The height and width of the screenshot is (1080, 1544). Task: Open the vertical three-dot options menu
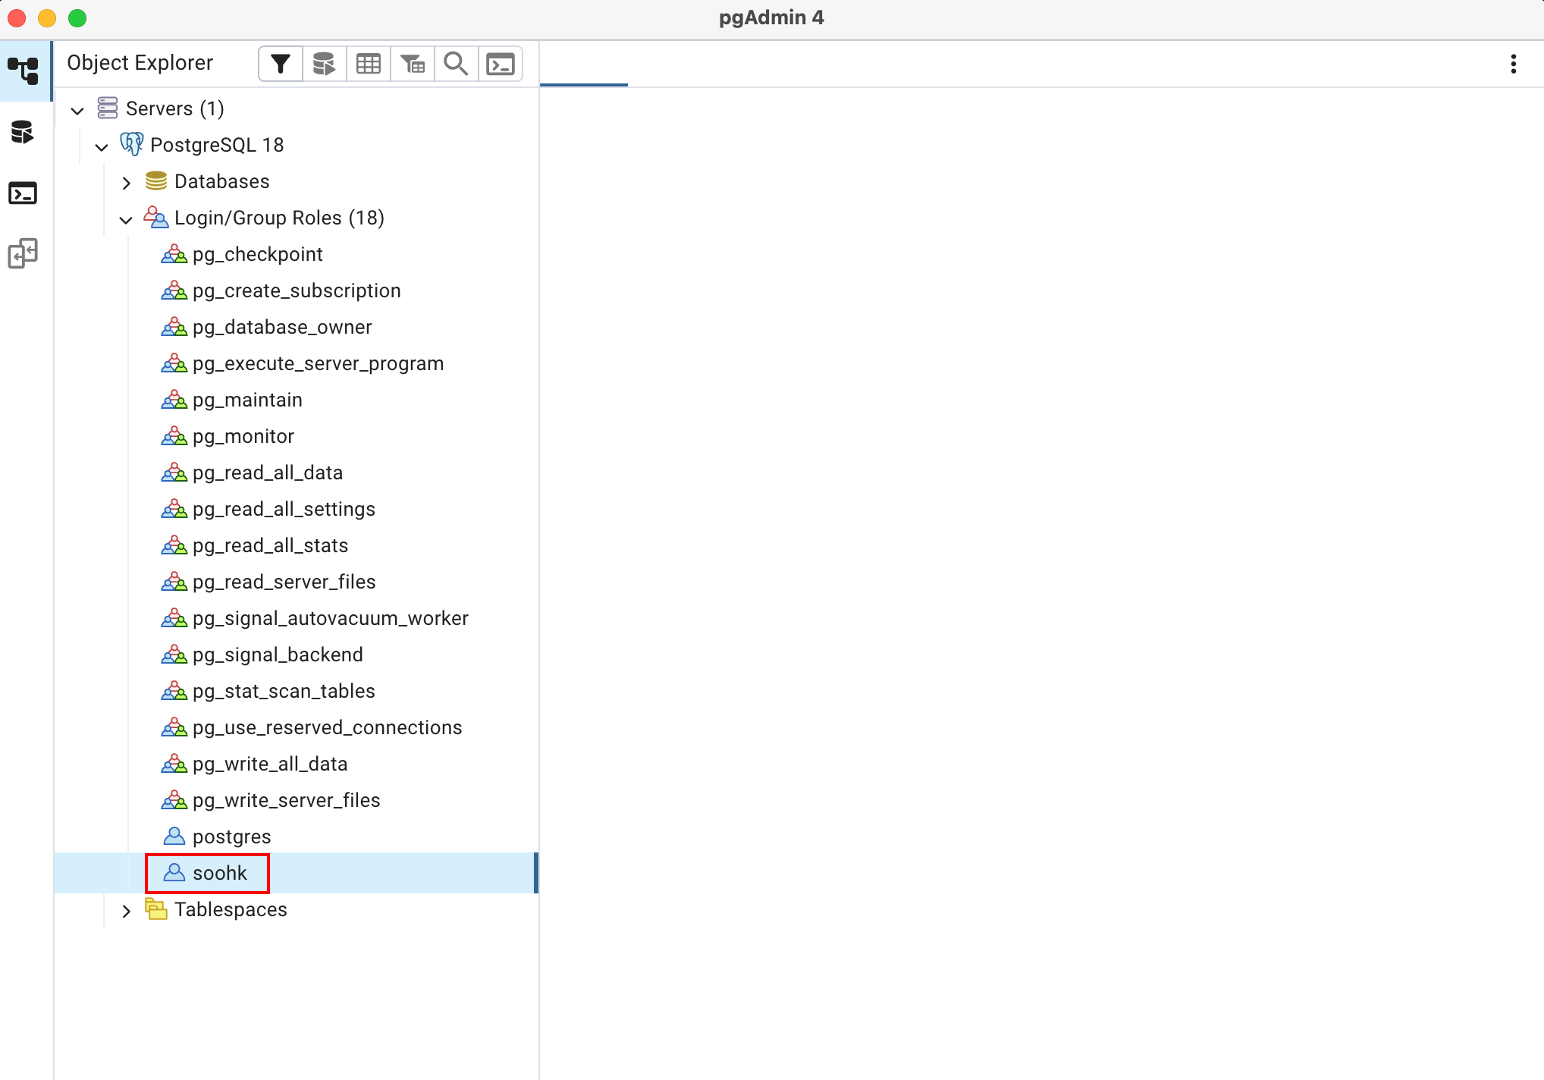click(1513, 64)
